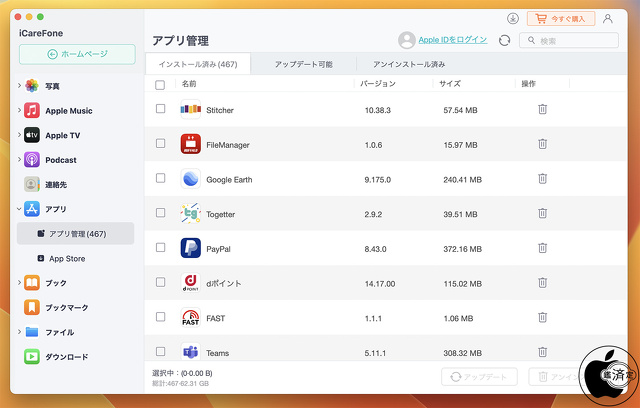Screen dimensions: 640x408
Task: Open Photos (写真) icon in sidebar
Action: (32, 86)
